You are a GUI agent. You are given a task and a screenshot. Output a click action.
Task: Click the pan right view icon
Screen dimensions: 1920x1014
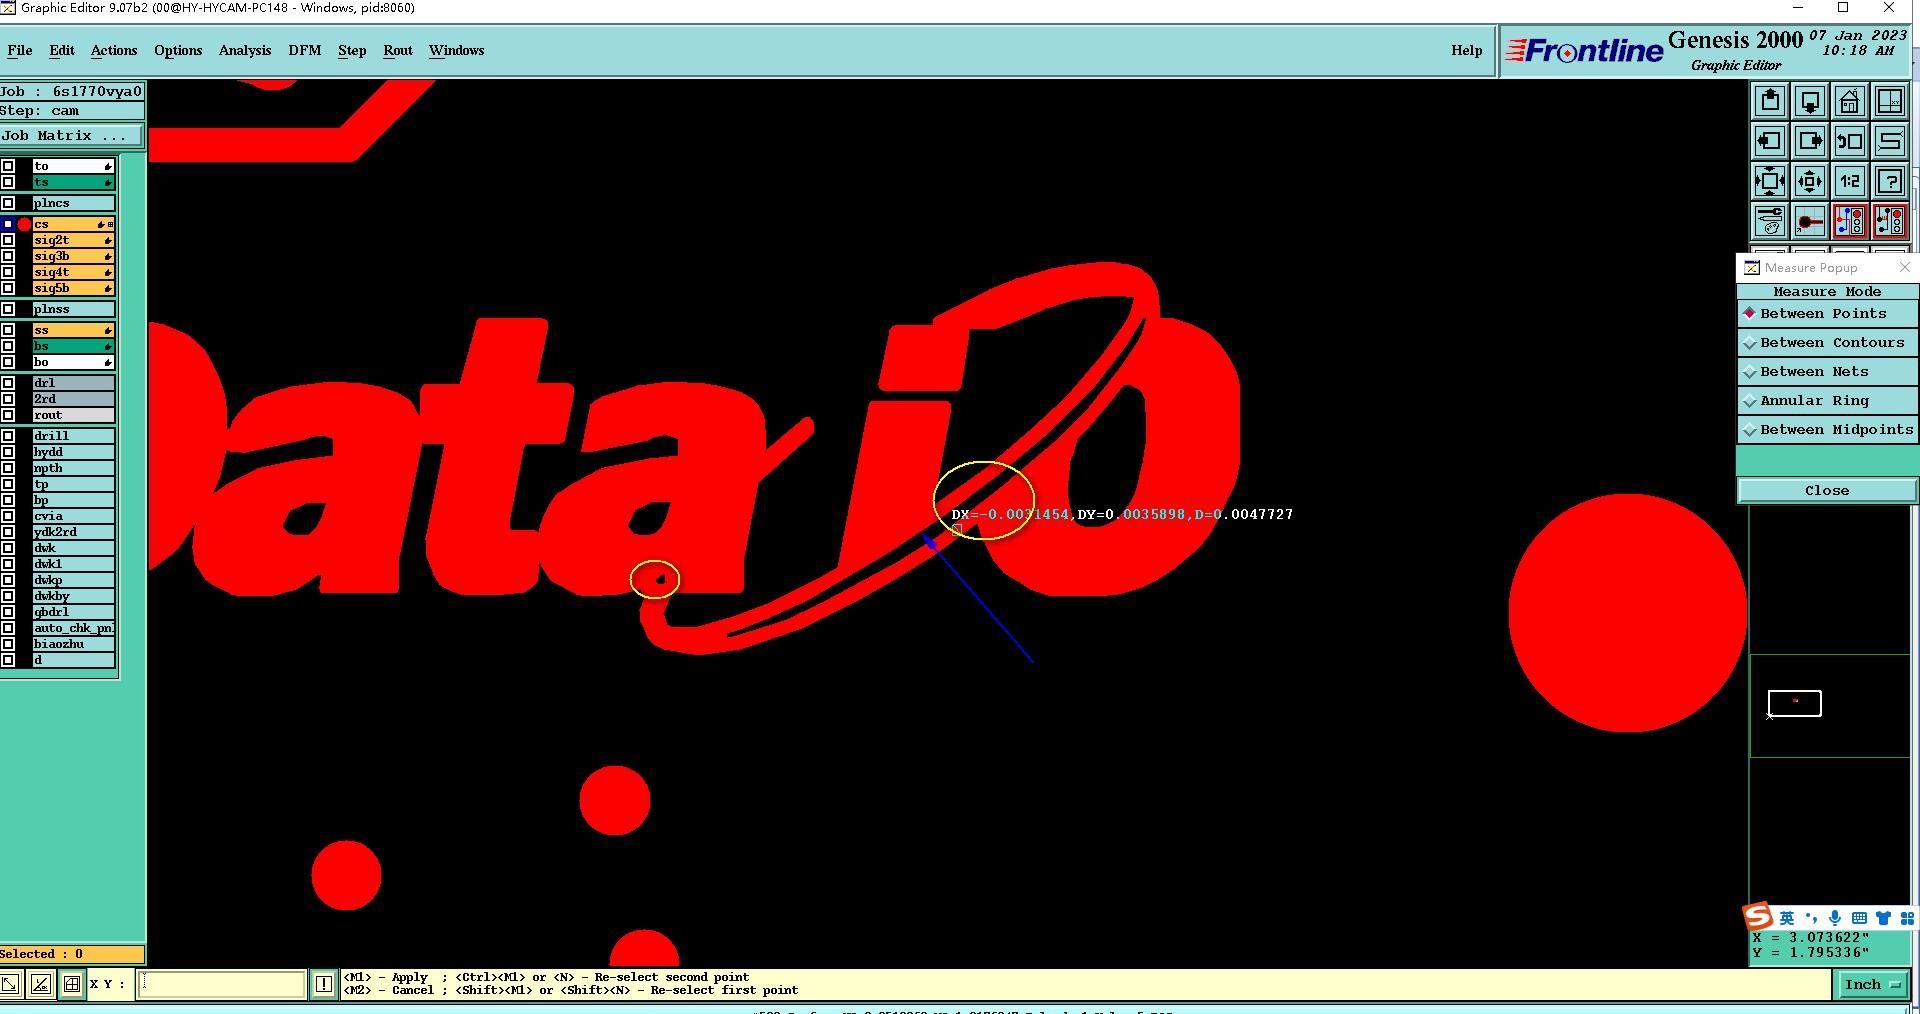pyautogui.click(x=1810, y=141)
